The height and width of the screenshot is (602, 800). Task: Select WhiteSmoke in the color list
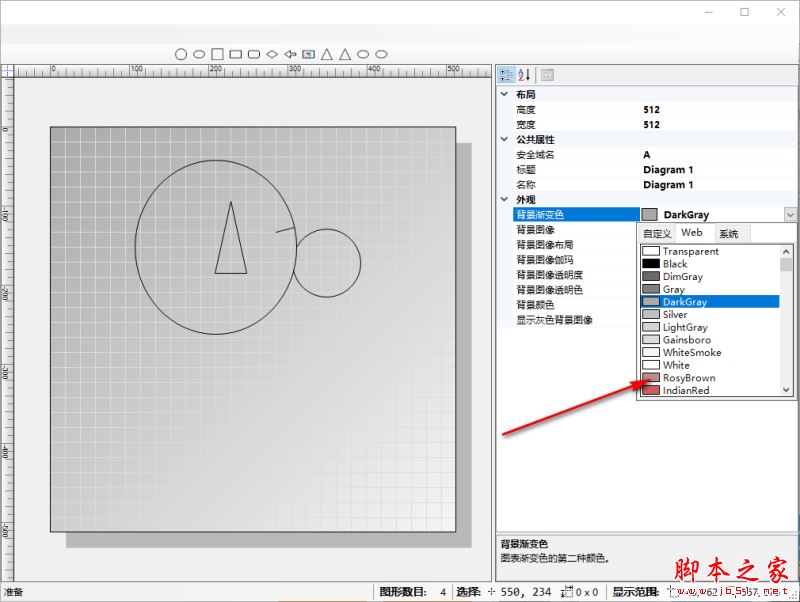(x=710, y=353)
